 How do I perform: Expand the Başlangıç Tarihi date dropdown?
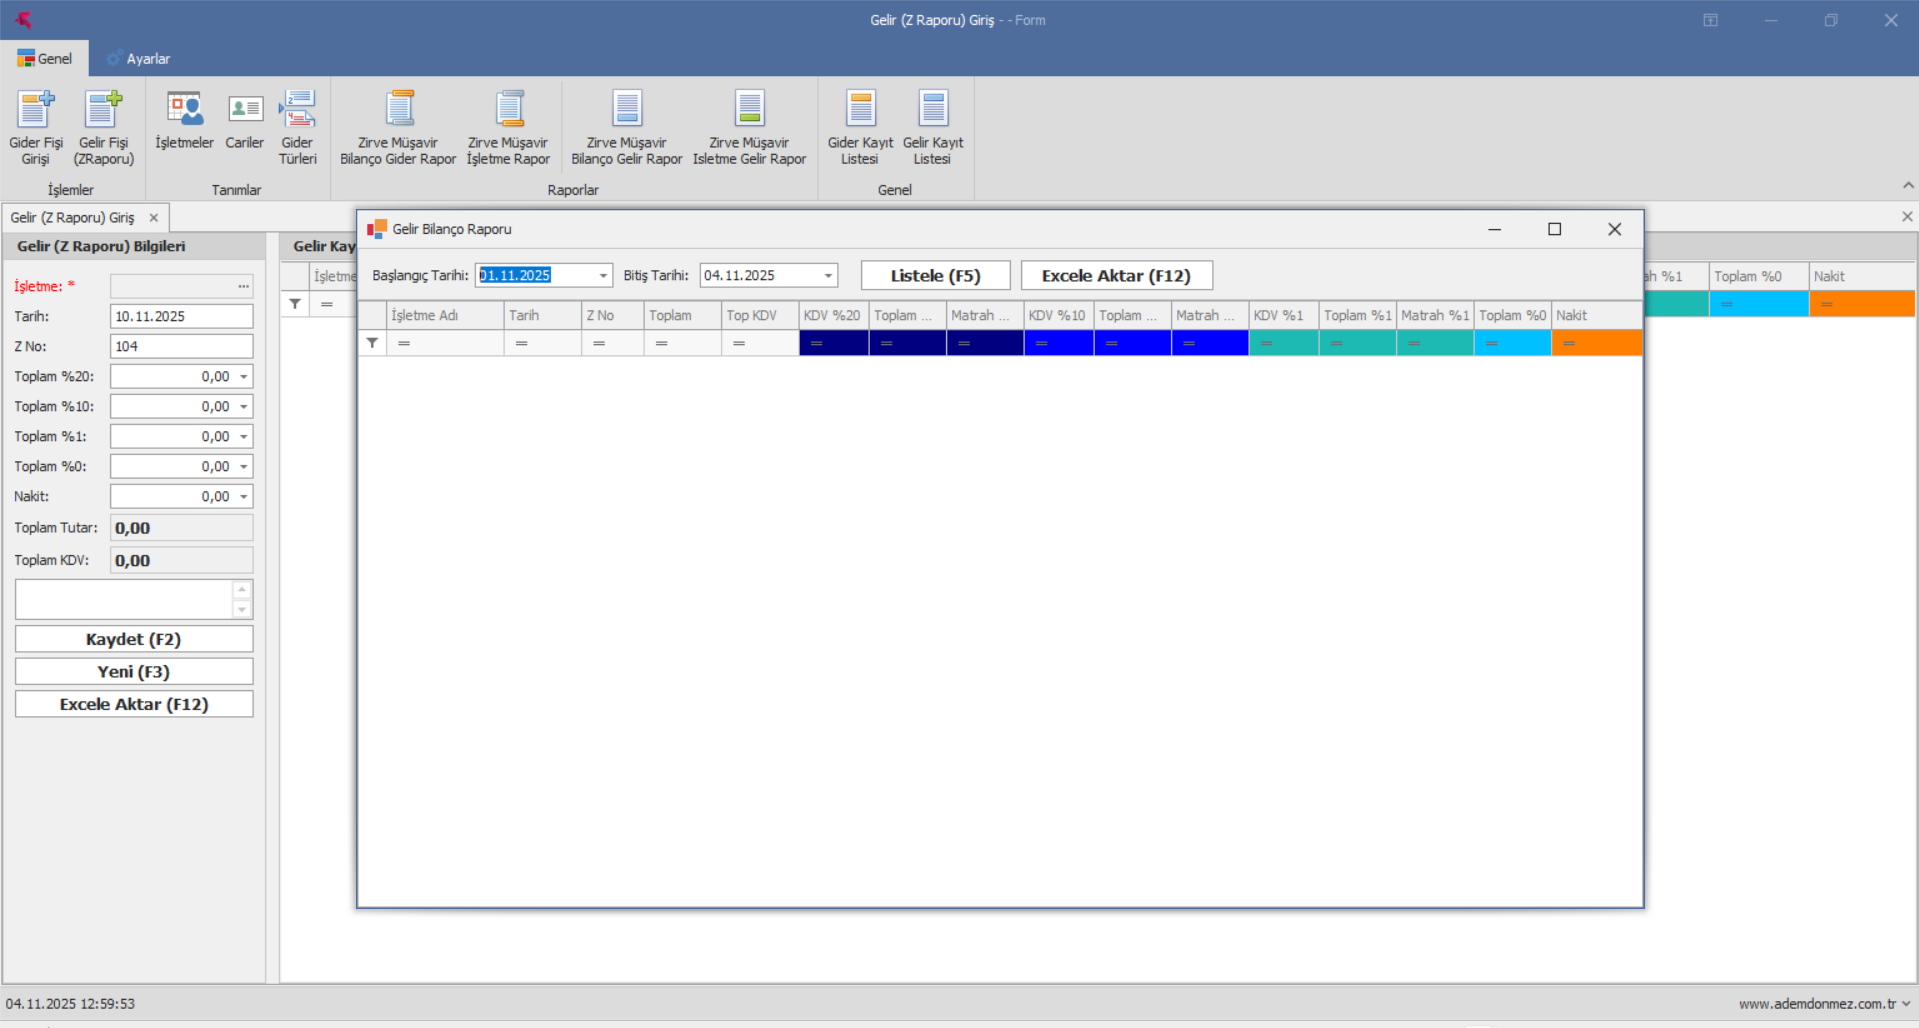point(603,276)
